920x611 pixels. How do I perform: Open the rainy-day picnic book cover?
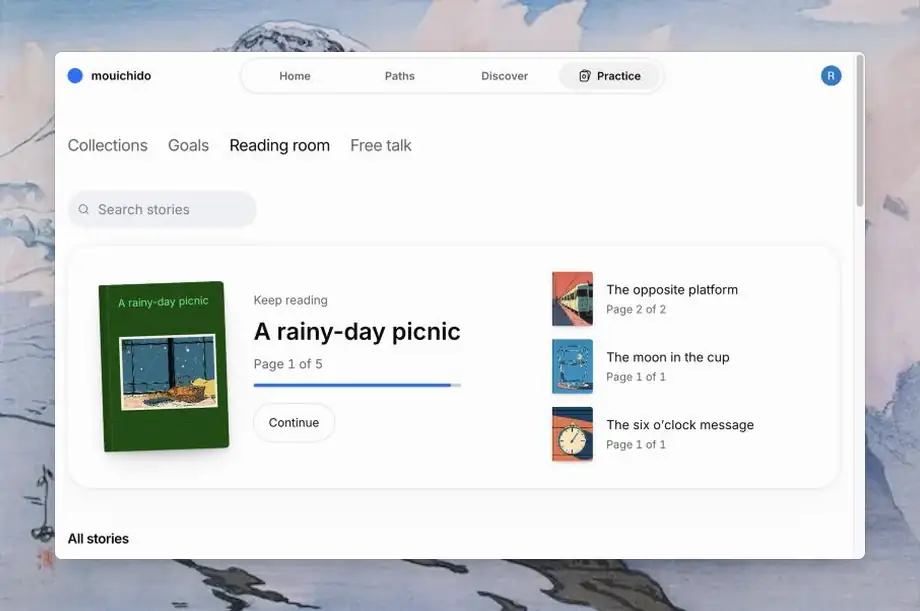pos(164,366)
